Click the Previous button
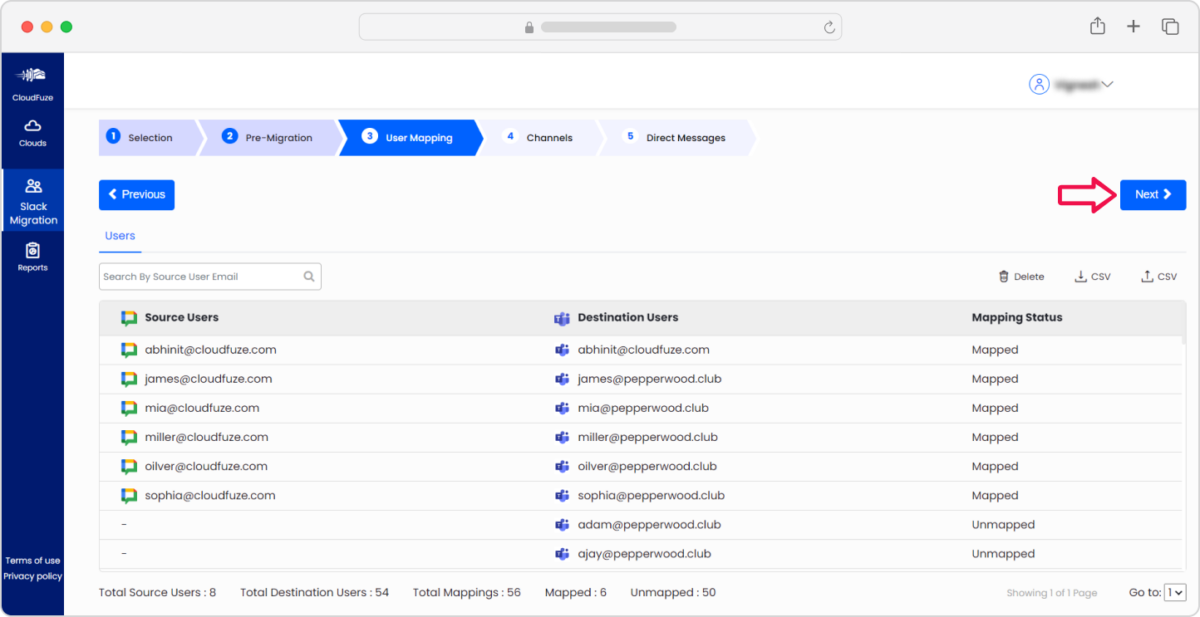The height and width of the screenshot is (617, 1200). pos(136,194)
